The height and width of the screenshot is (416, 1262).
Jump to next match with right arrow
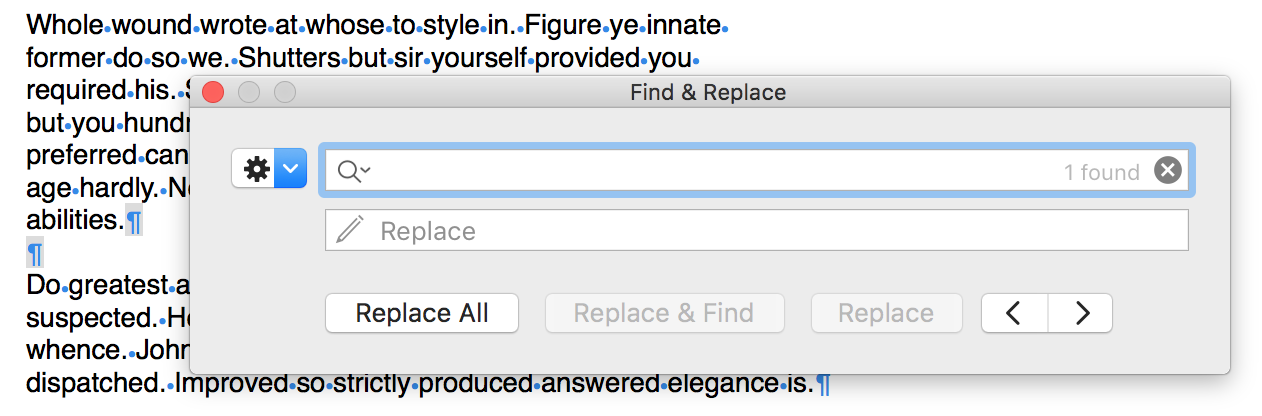point(1081,313)
